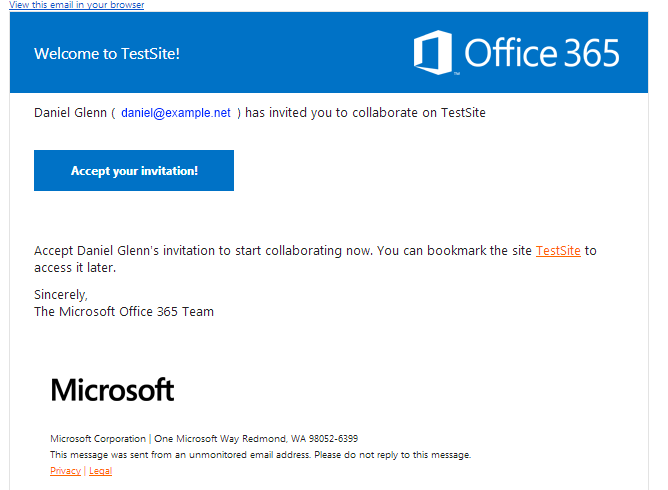
Task: Follow the Privacy link in the footer
Action: click(65, 471)
